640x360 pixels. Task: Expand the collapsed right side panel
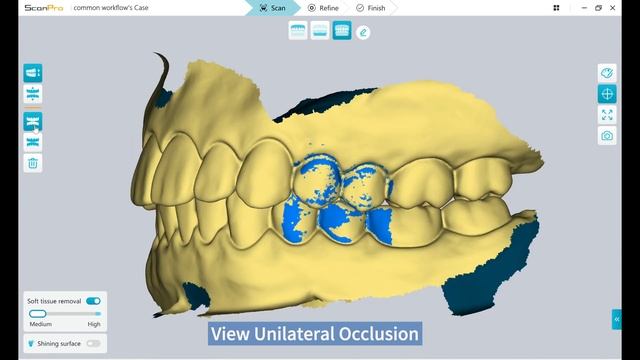pyautogui.click(x=616, y=319)
